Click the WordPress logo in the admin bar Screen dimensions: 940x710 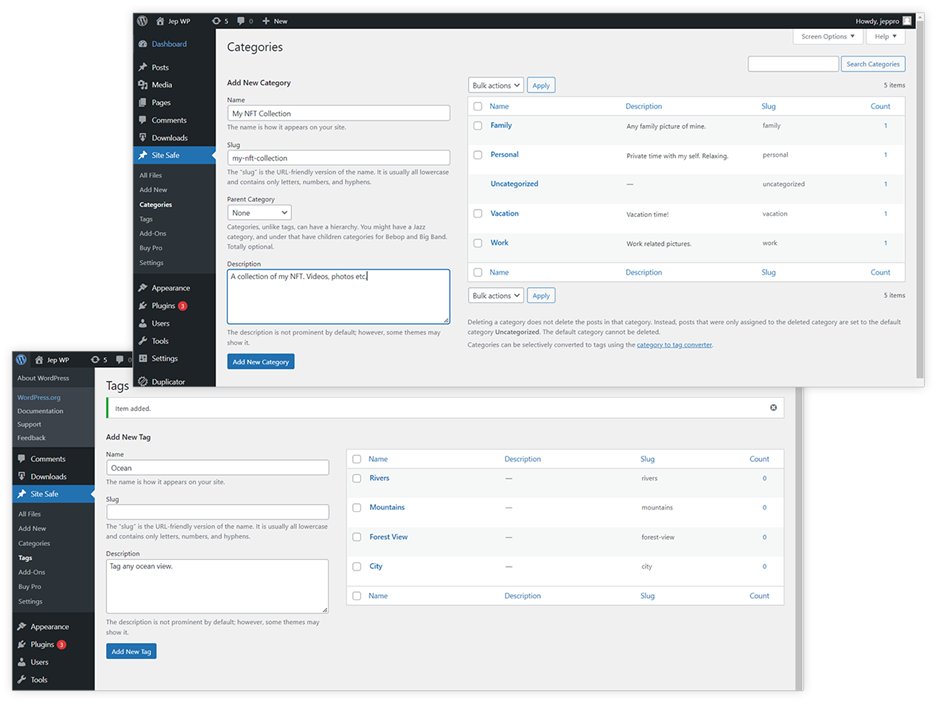(141, 19)
